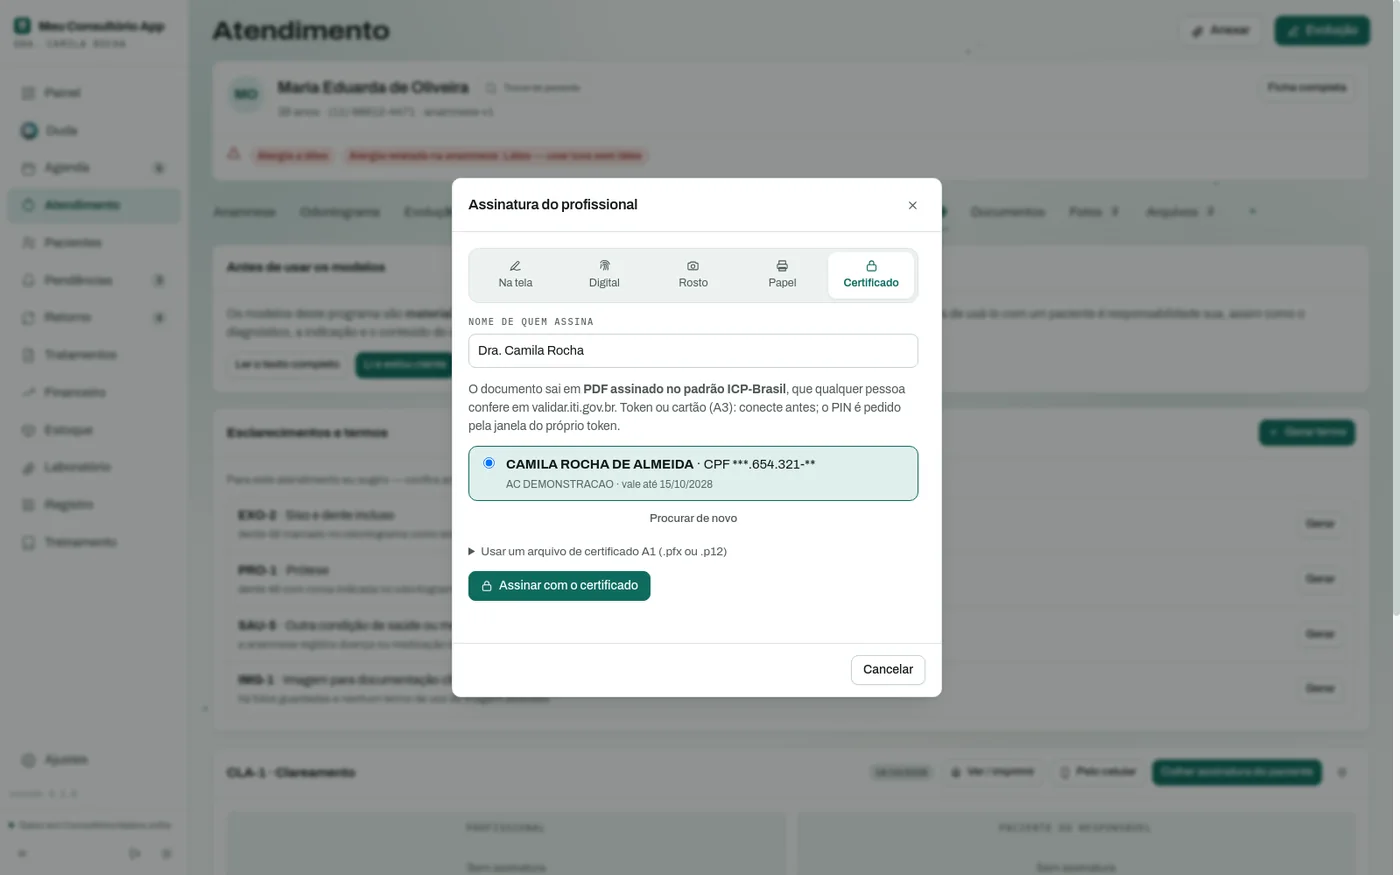Open the Rosto camera tab

coord(693,275)
